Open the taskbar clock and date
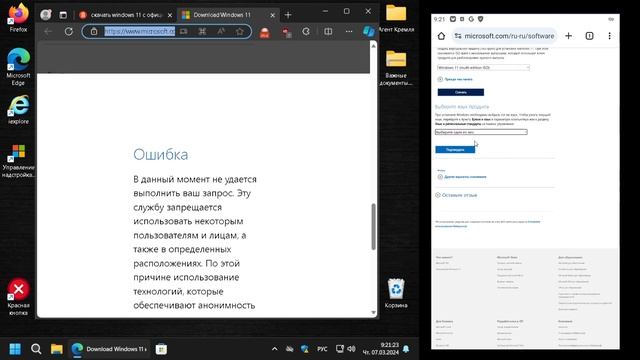This screenshot has width=640, height=360. 381,349
